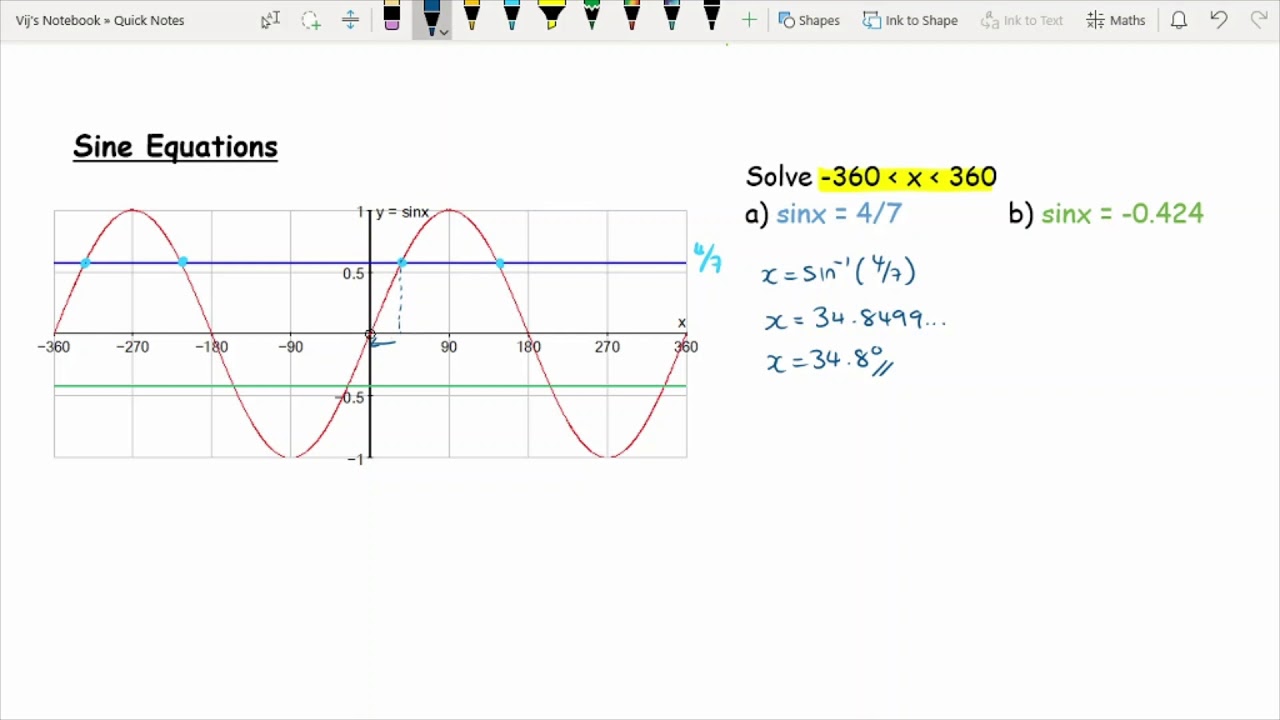Click the Ink to Text button
The height and width of the screenshot is (720, 1280).
pos(1022,20)
